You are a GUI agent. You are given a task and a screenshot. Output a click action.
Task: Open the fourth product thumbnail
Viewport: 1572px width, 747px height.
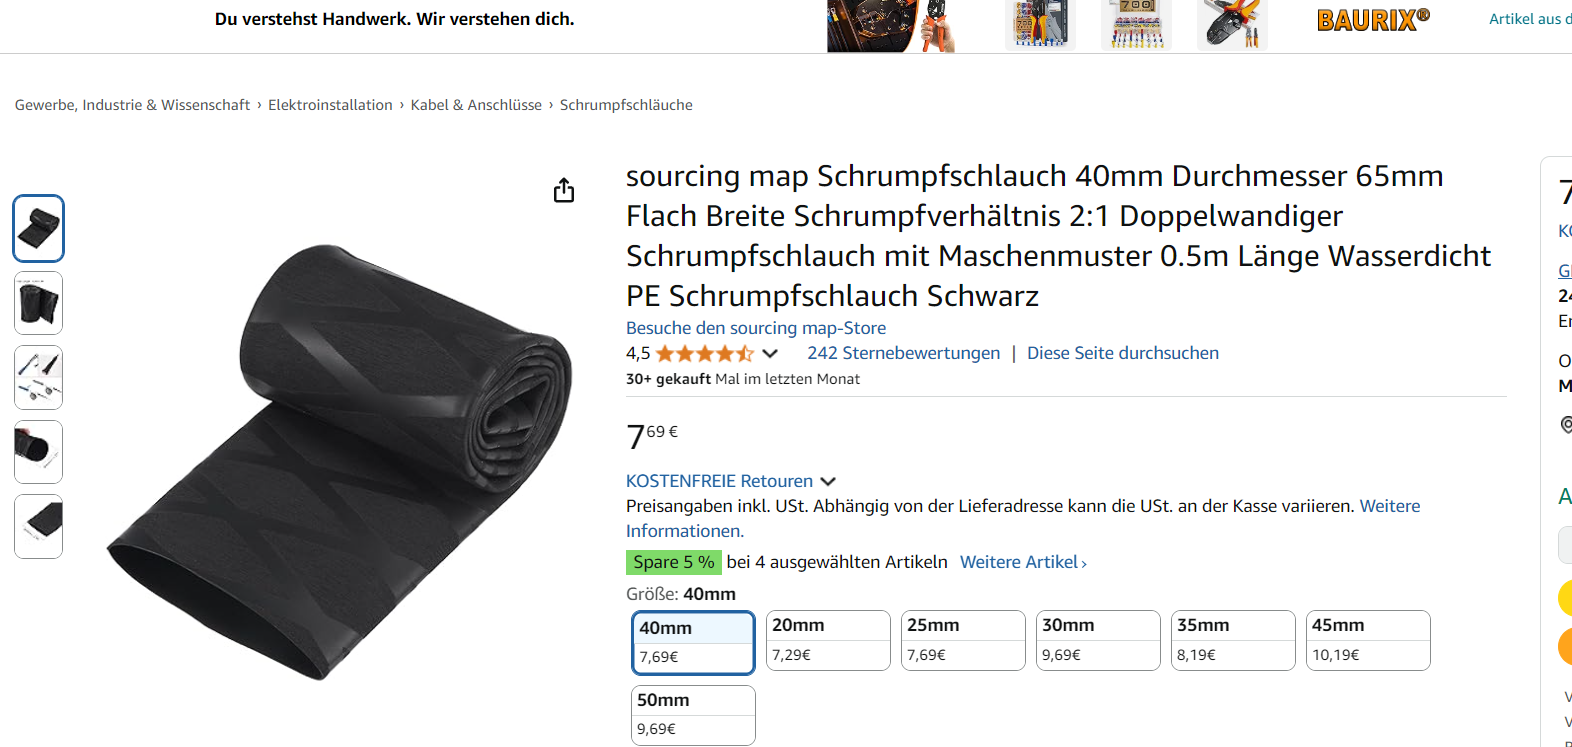pyautogui.click(x=39, y=452)
